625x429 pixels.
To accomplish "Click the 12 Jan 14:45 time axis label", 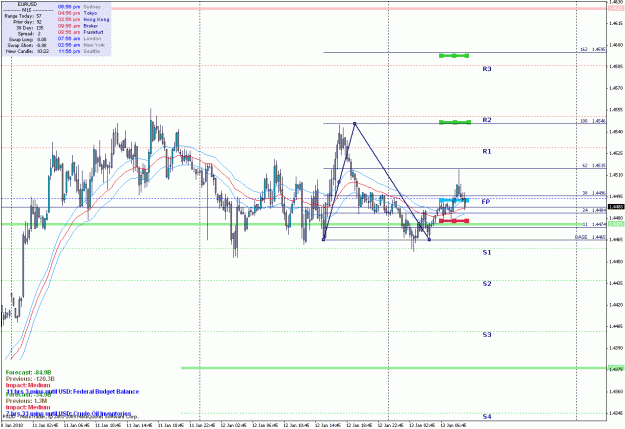I will [x=328, y=425].
